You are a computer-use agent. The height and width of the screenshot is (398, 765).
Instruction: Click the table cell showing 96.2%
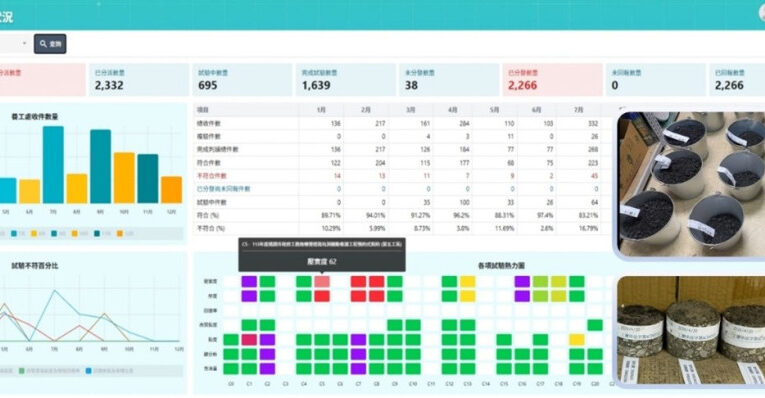point(461,215)
